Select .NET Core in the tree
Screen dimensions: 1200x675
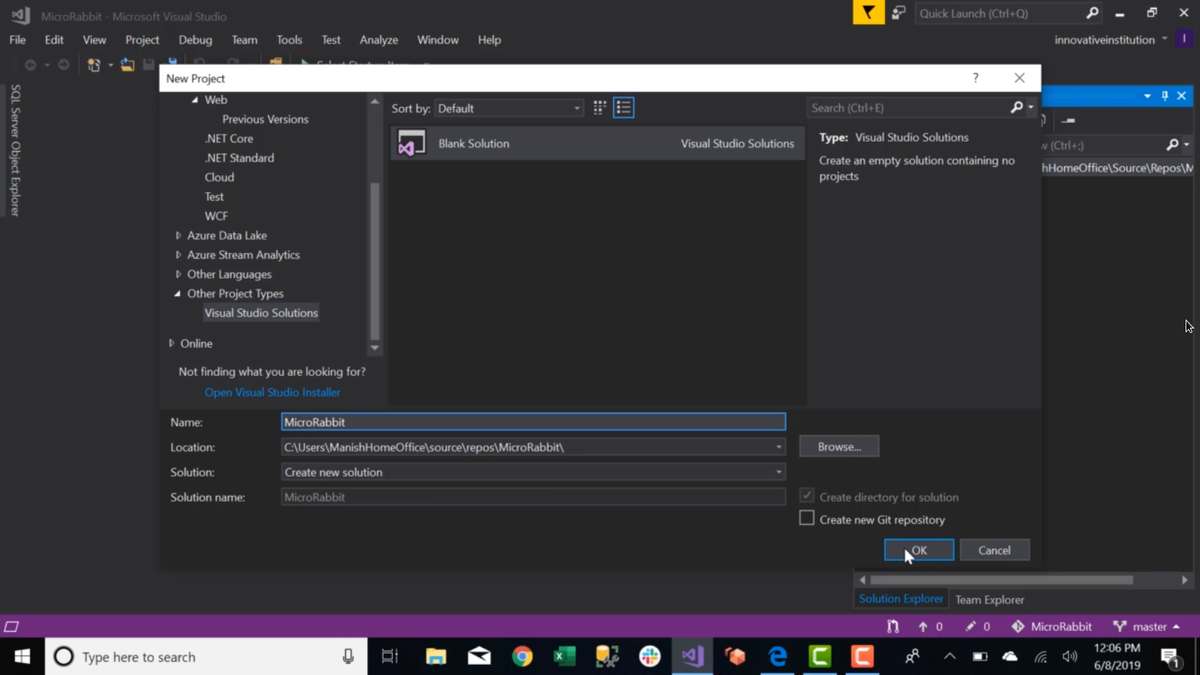pos(229,139)
